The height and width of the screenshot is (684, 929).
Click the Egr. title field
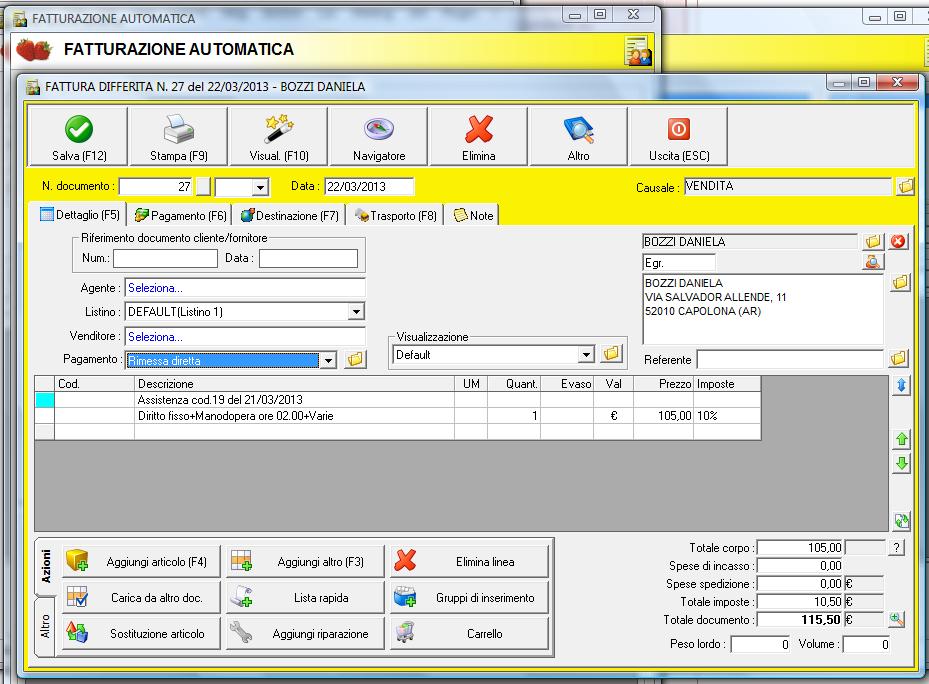coord(679,263)
